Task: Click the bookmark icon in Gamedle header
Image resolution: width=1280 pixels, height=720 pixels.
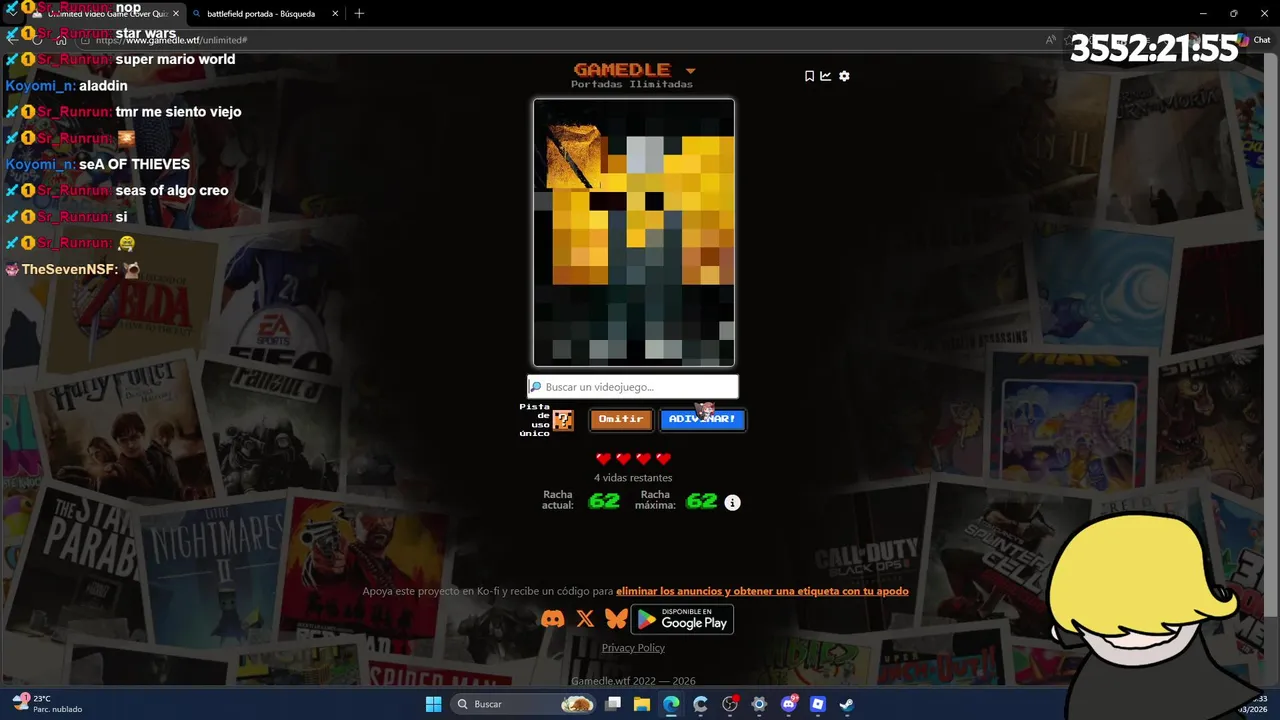Action: coord(809,76)
